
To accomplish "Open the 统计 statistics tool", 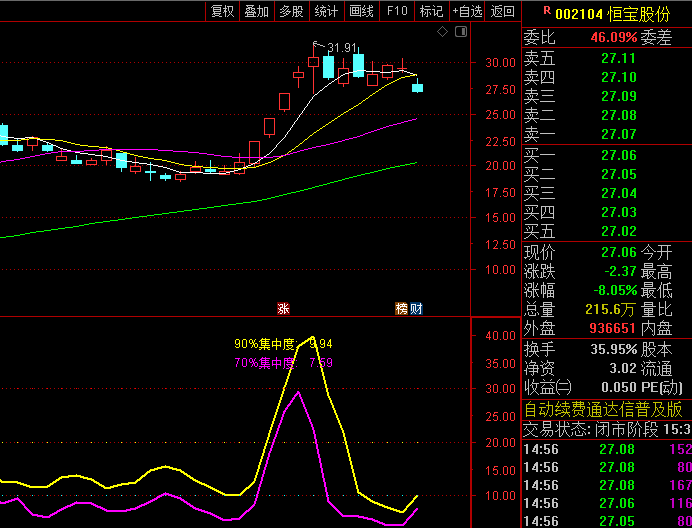I will 326,11.
